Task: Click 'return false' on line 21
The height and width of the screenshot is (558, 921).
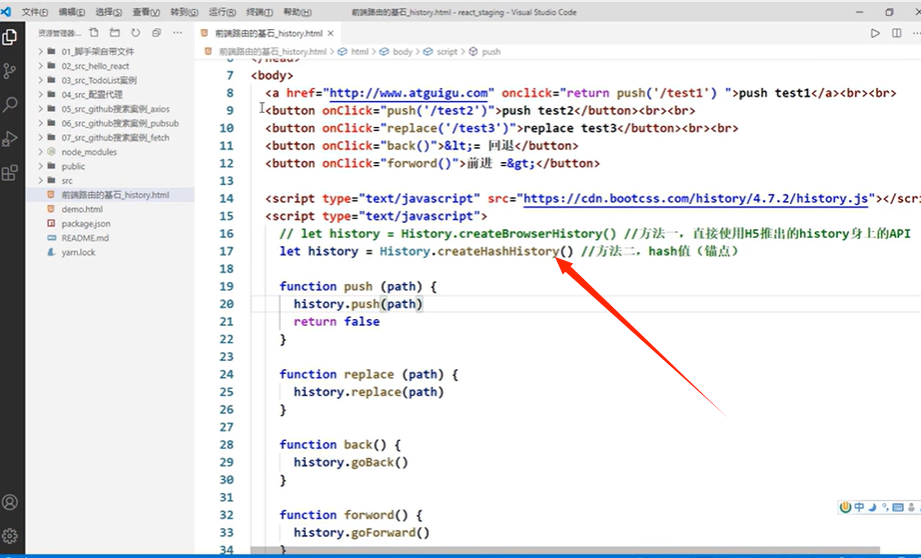Action: 337,321
